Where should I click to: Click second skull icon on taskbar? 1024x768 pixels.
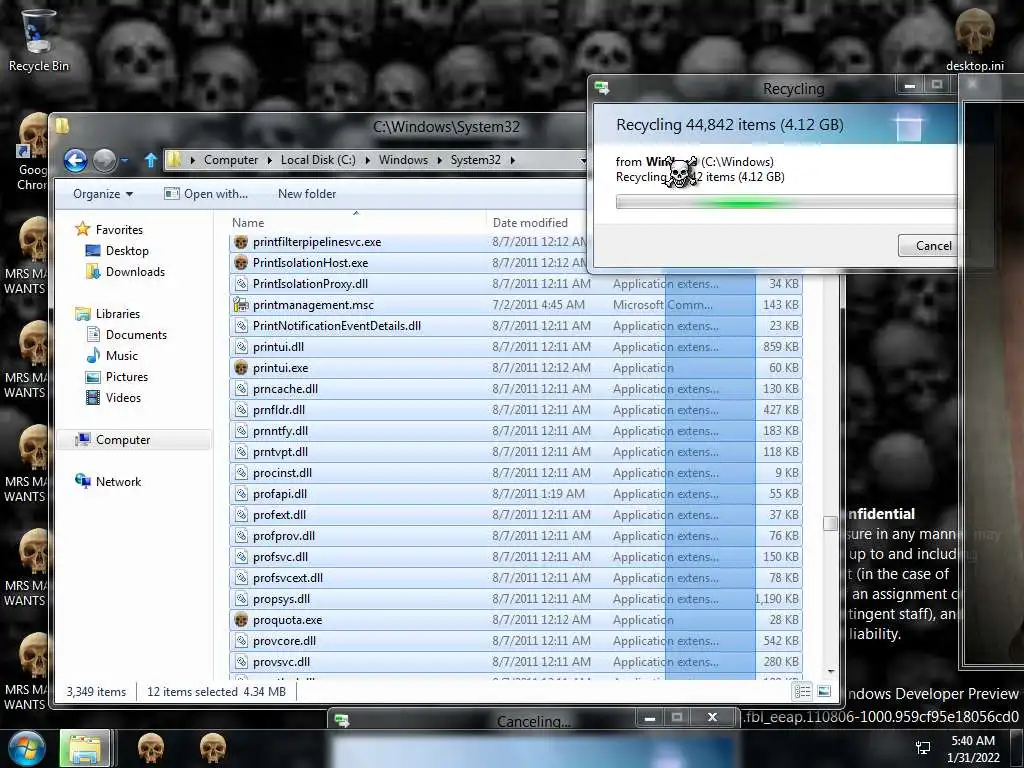click(x=212, y=748)
